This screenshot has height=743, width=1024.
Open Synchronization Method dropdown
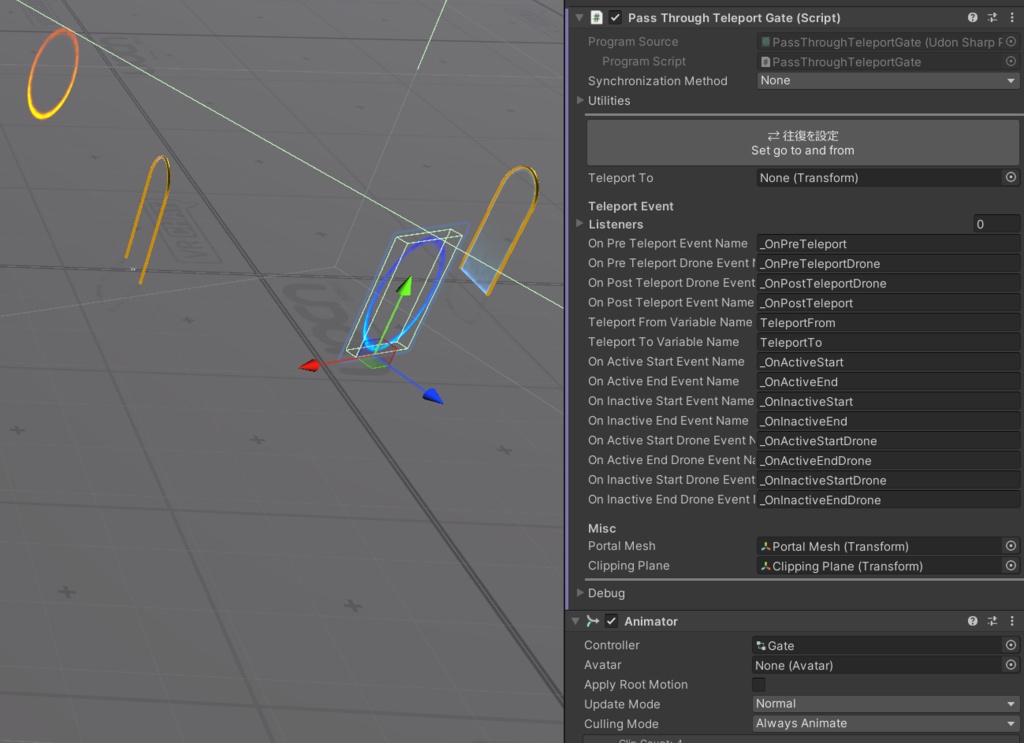888,80
